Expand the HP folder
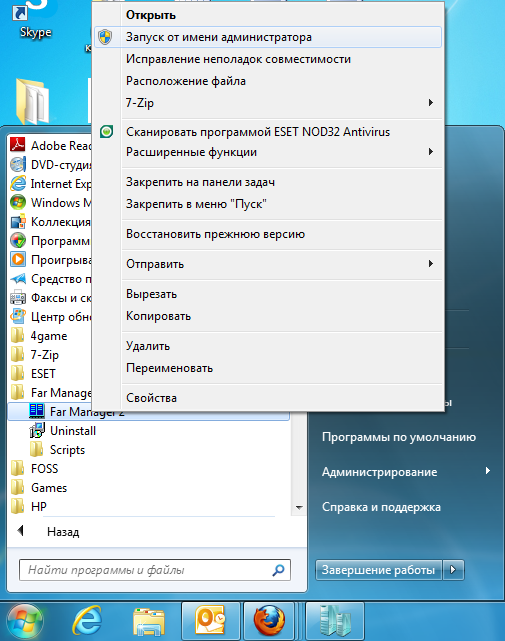The height and width of the screenshot is (641, 505). click(x=29, y=507)
